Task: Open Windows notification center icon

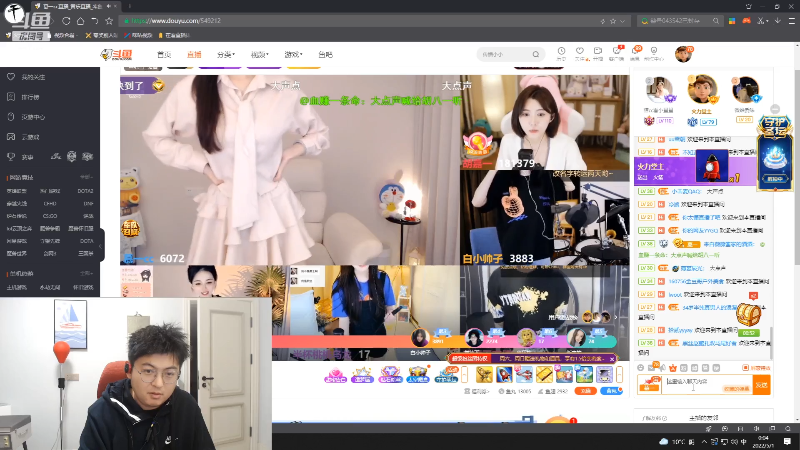Action: [787, 441]
